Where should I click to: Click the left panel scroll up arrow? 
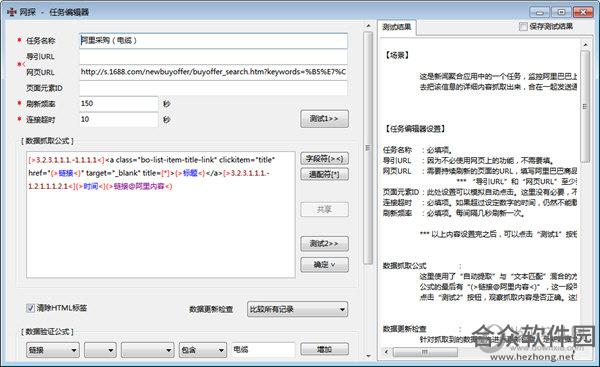[x=368, y=26]
